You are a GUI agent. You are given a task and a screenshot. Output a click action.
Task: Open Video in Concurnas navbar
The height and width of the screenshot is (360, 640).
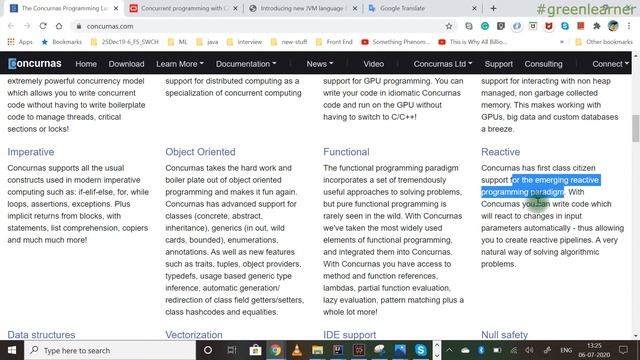coord(373,64)
